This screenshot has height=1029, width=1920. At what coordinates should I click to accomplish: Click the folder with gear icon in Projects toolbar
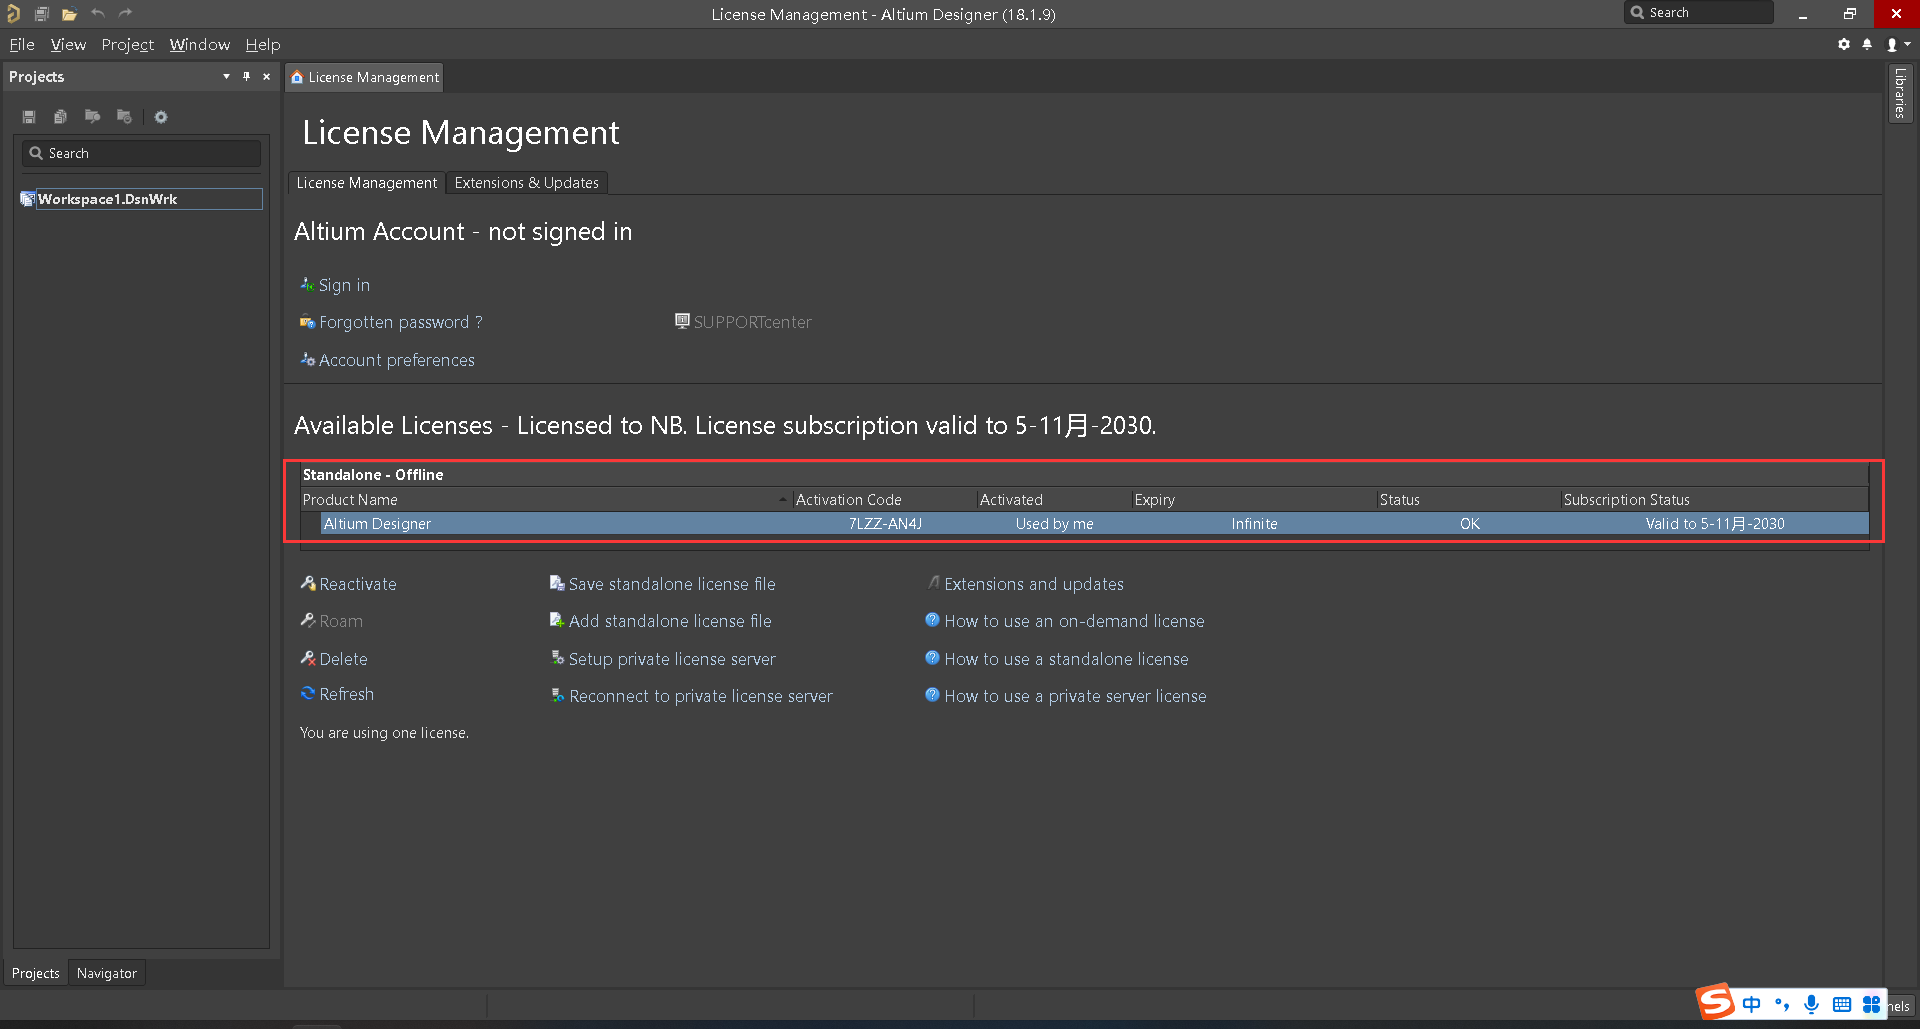coord(124,117)
